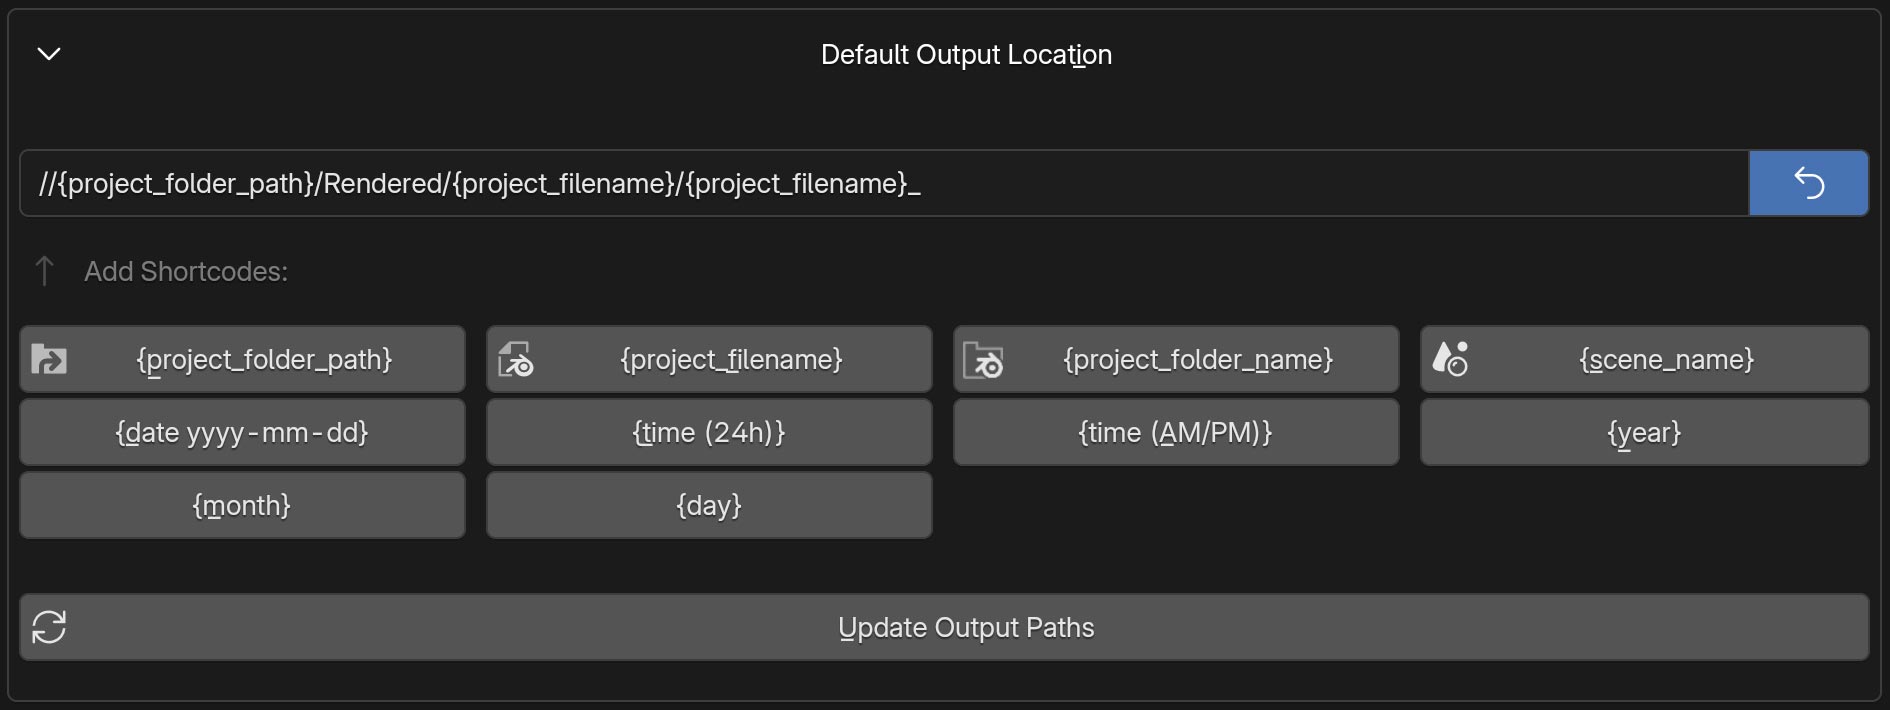Add the {time (AM/PM)} shortcode
The image size is (1890, 710).
(1175, 432)
